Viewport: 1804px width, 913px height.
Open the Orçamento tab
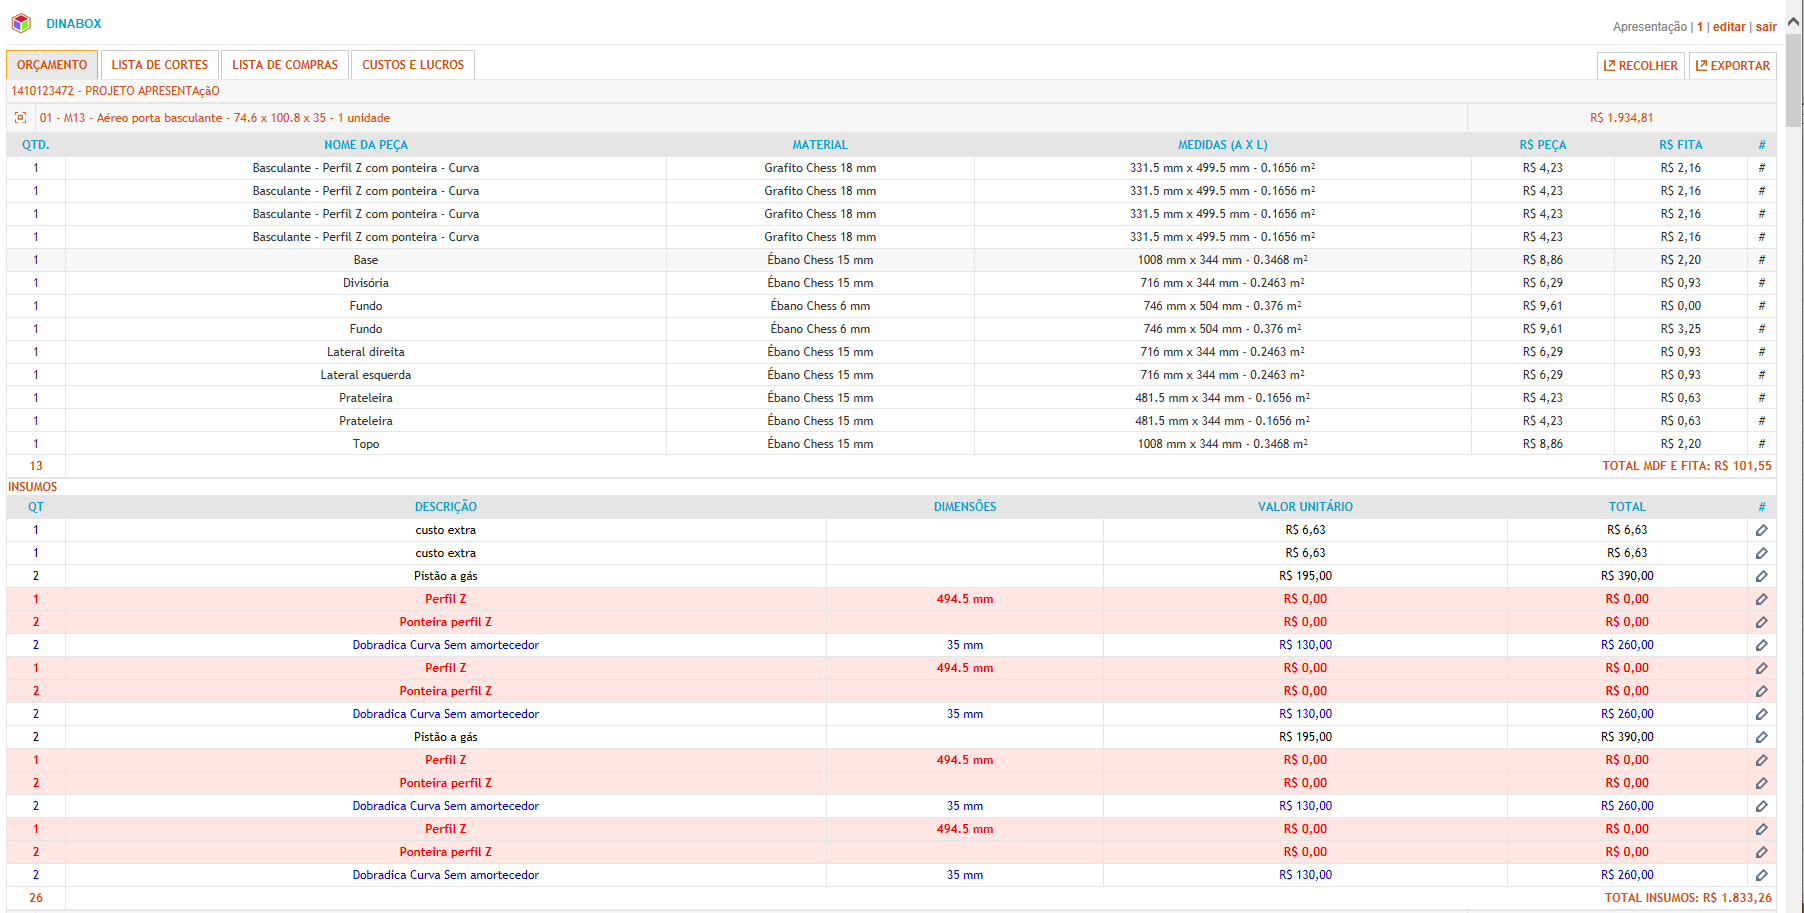point(52,65)
